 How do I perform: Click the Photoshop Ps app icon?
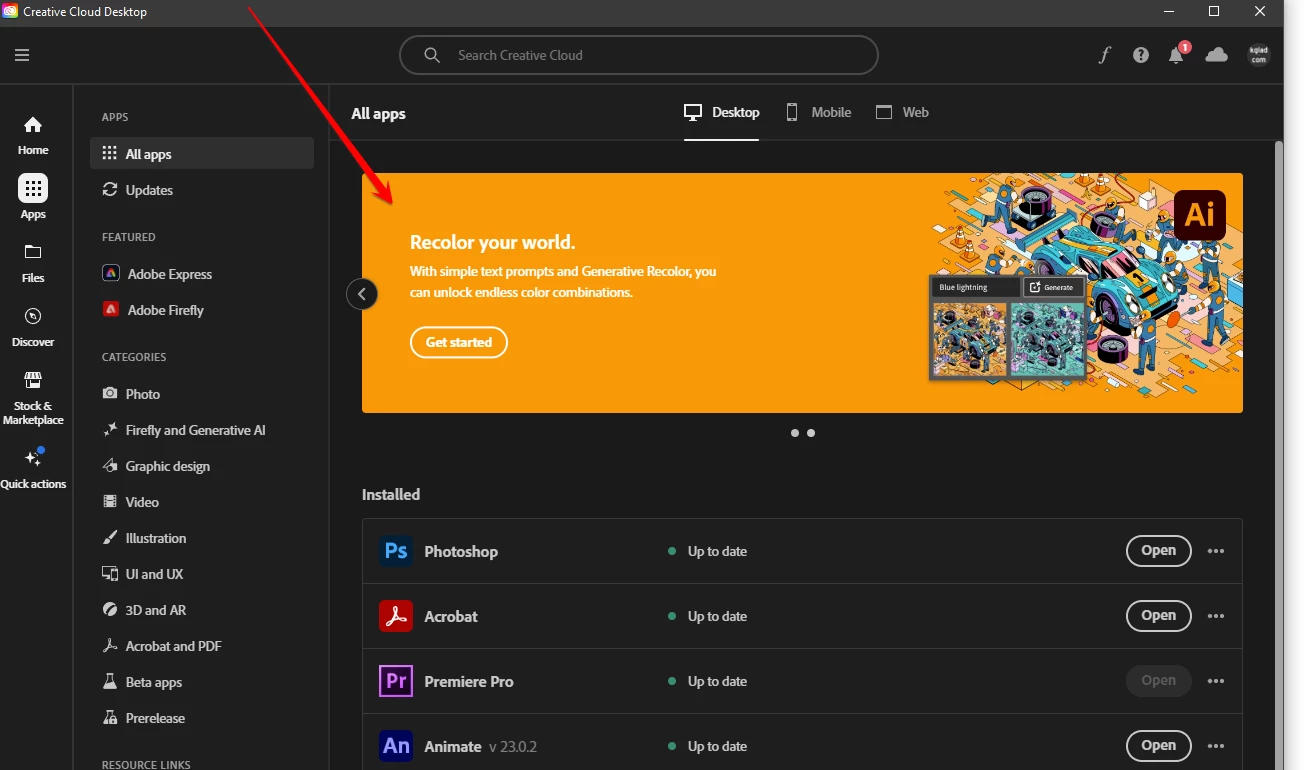tap(396, 551)
